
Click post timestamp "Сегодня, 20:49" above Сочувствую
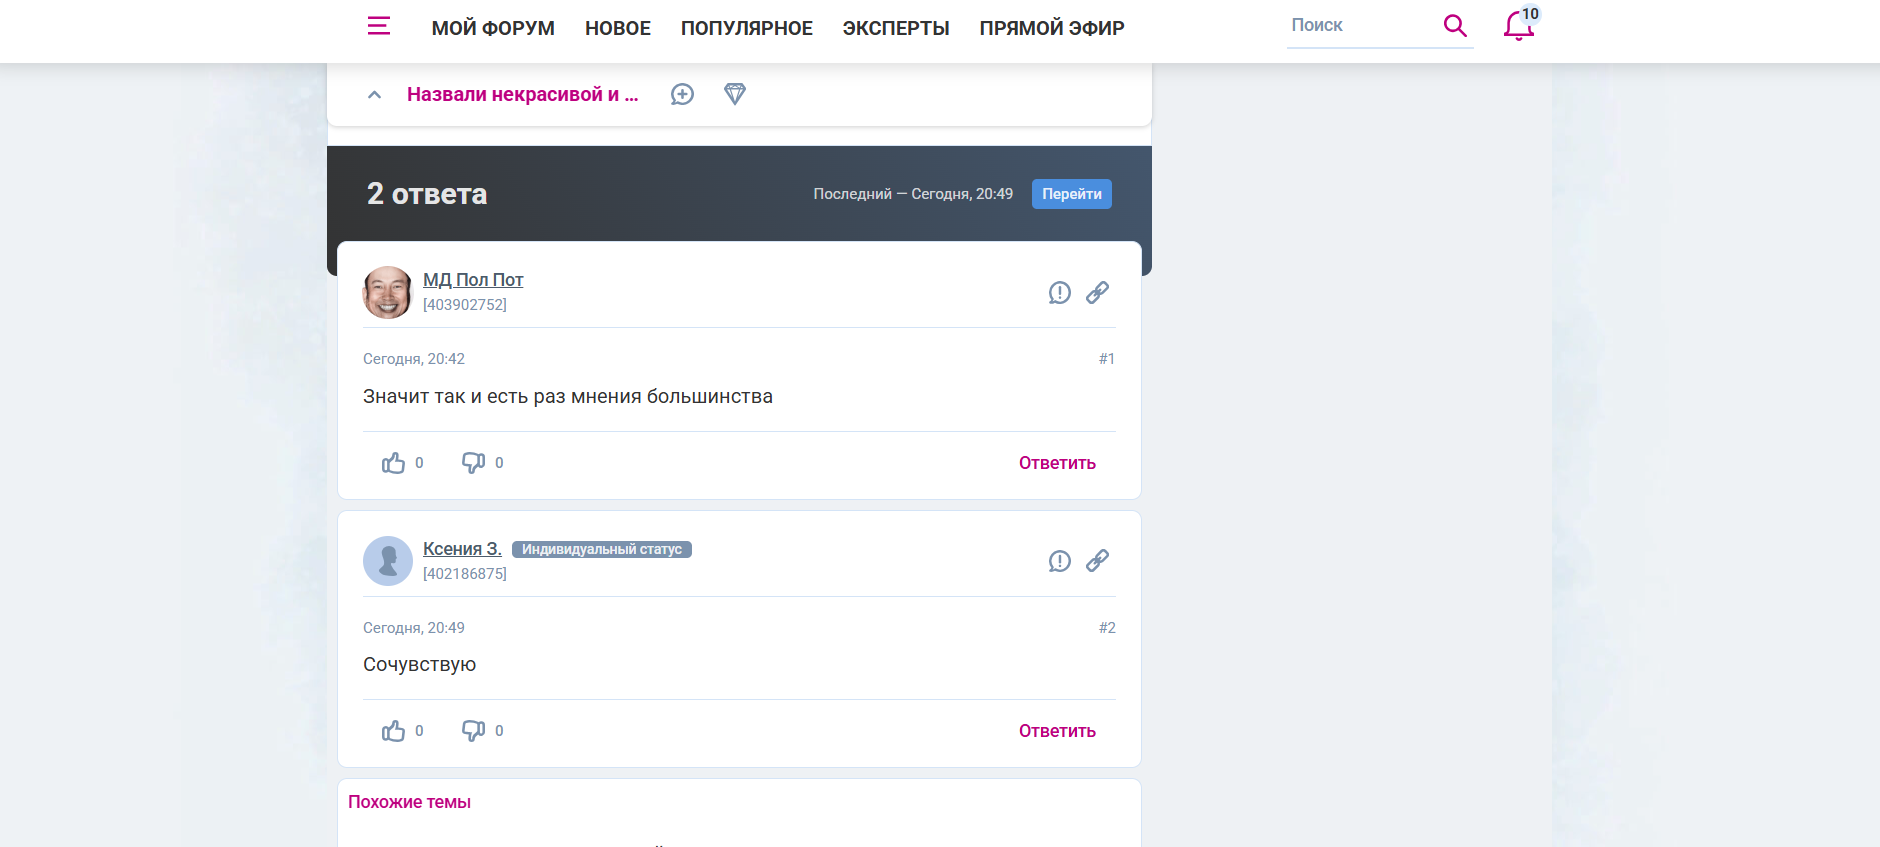414,628
